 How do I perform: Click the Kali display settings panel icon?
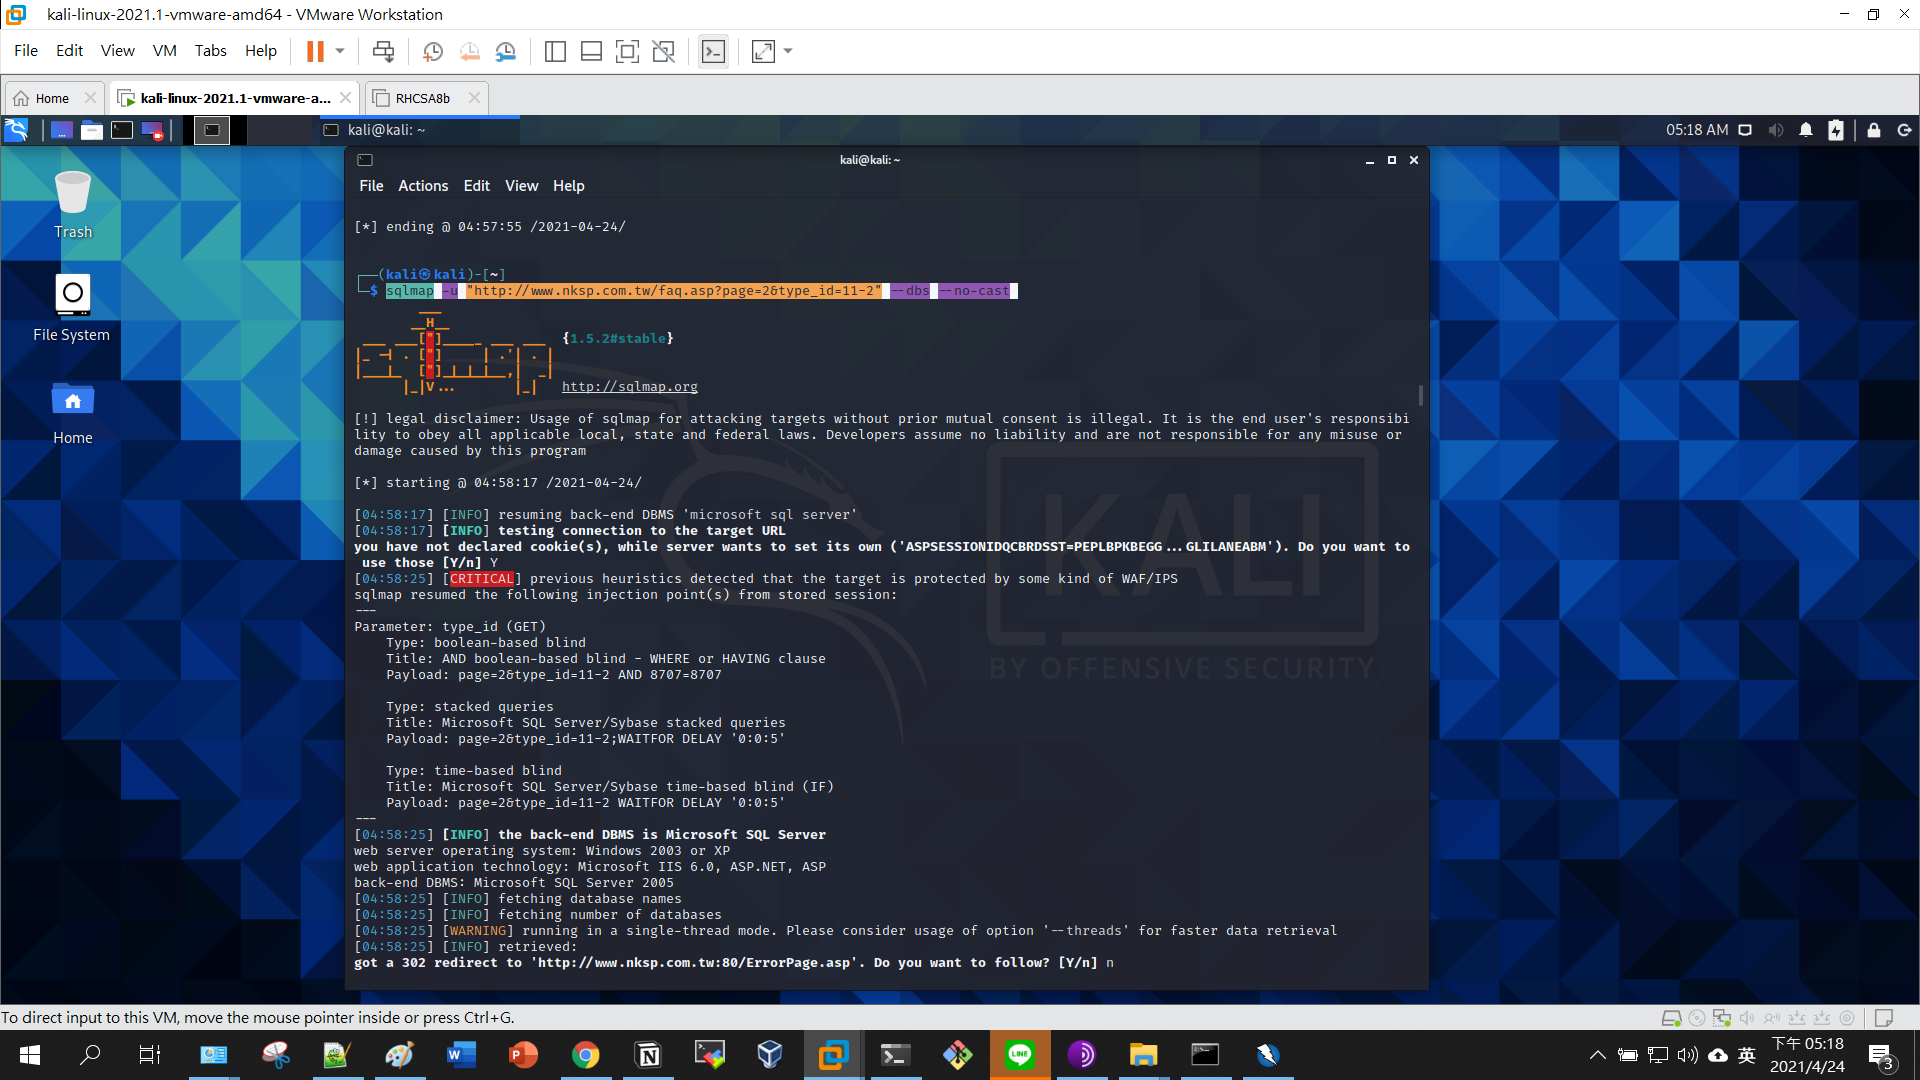coord(1745,130)
